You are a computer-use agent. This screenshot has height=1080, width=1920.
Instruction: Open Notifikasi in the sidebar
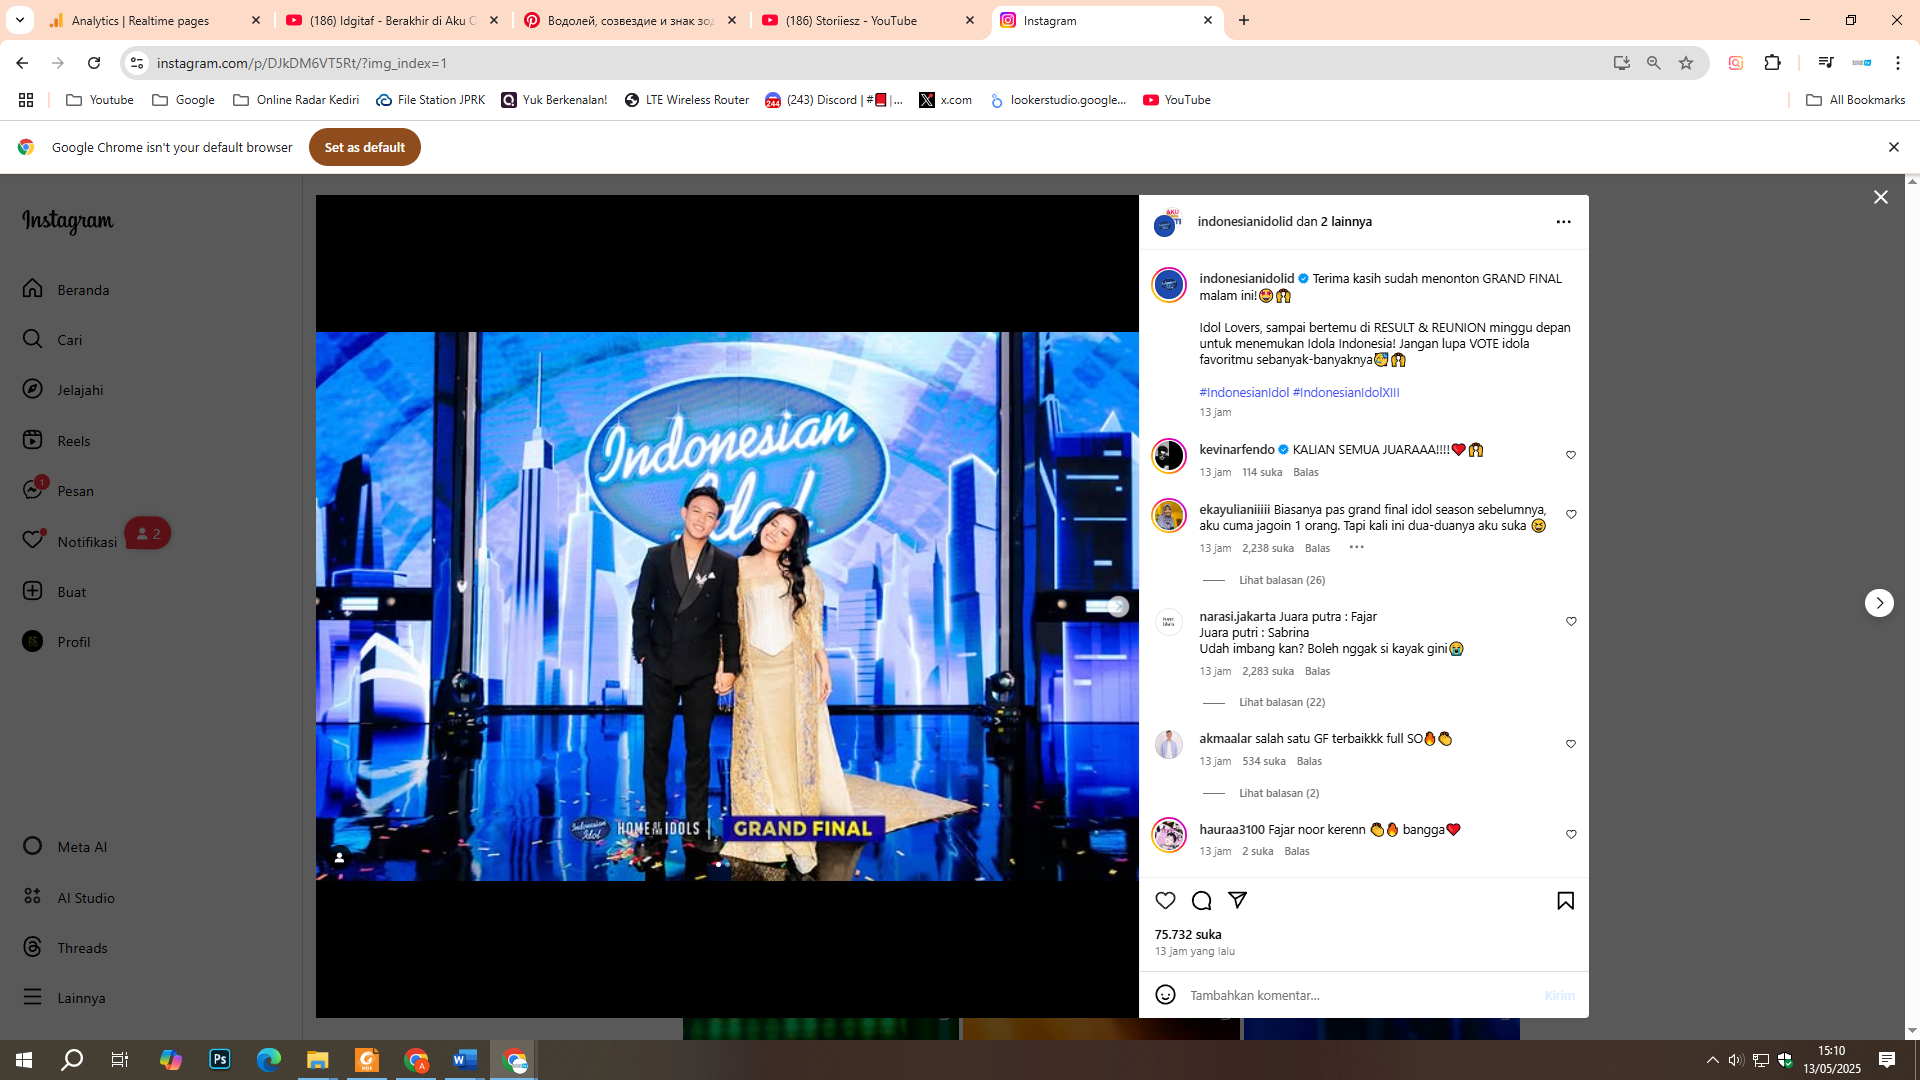tap(70, 541)
